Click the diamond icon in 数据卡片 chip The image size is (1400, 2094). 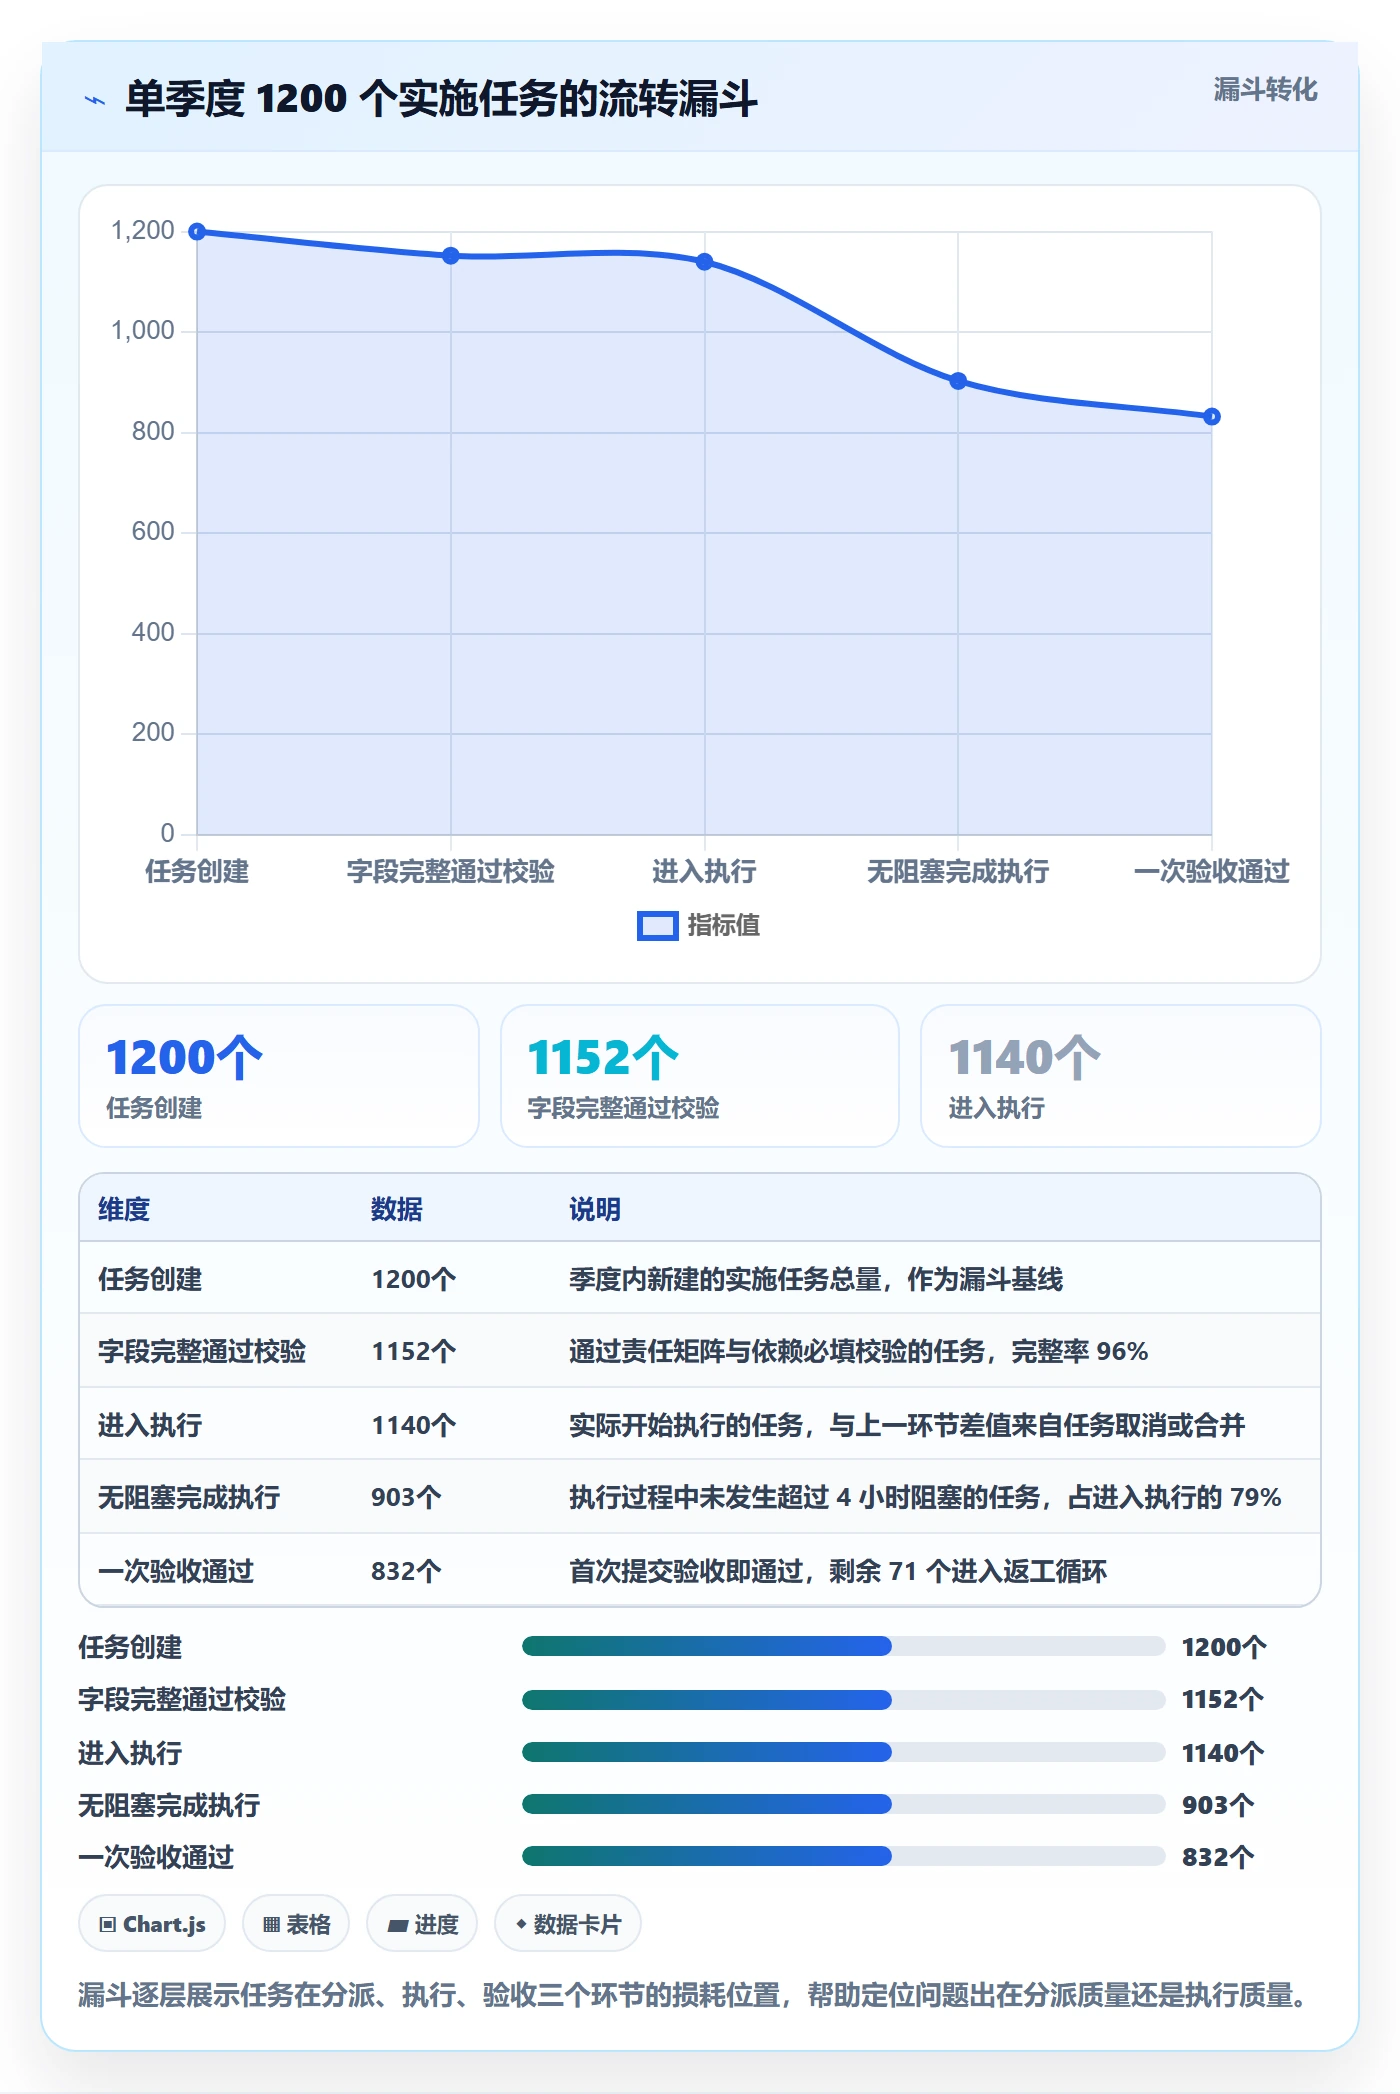pos(521,1924)
